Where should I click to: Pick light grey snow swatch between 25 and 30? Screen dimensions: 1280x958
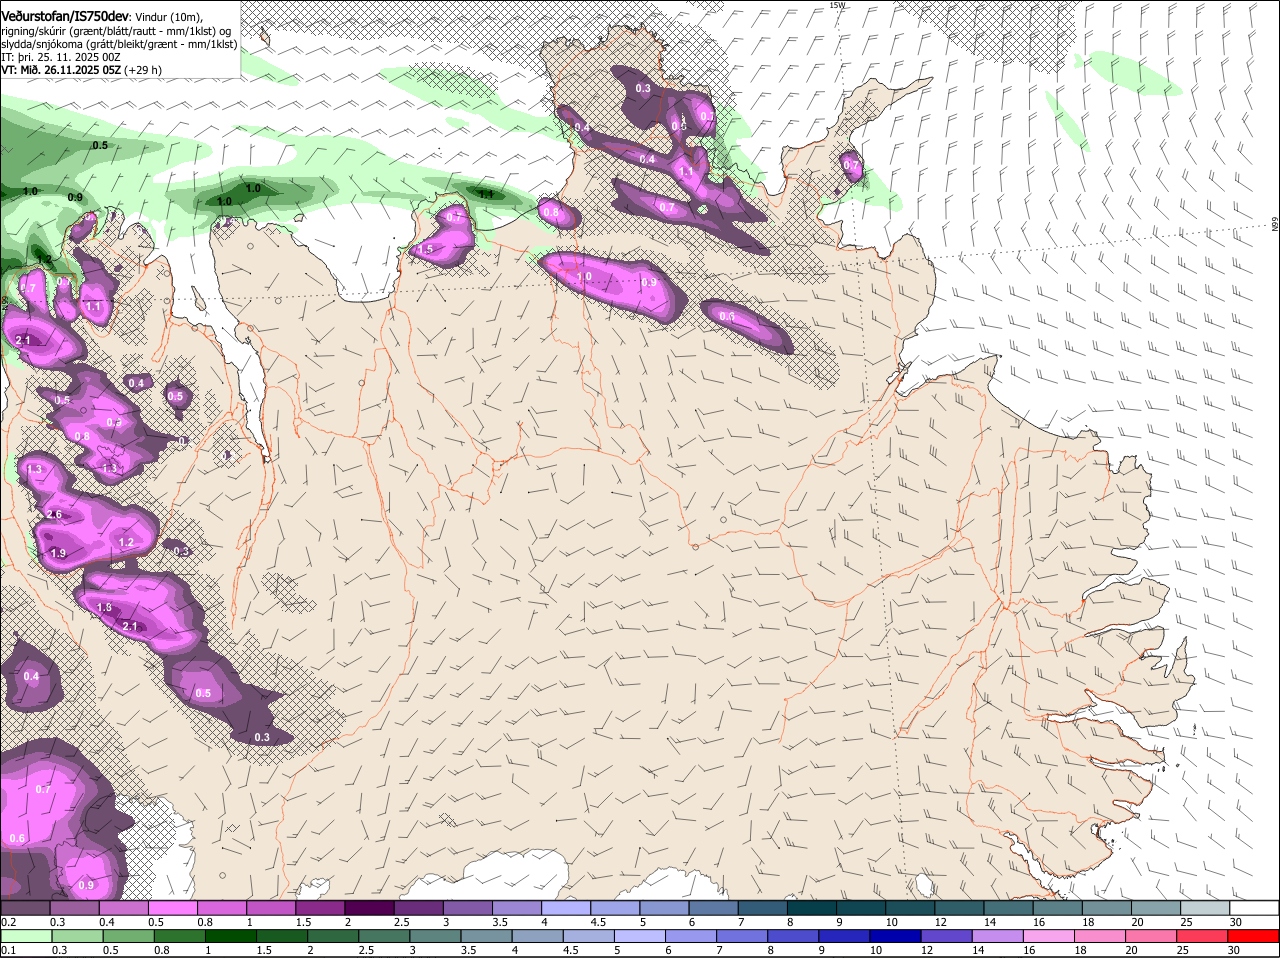1206,908
